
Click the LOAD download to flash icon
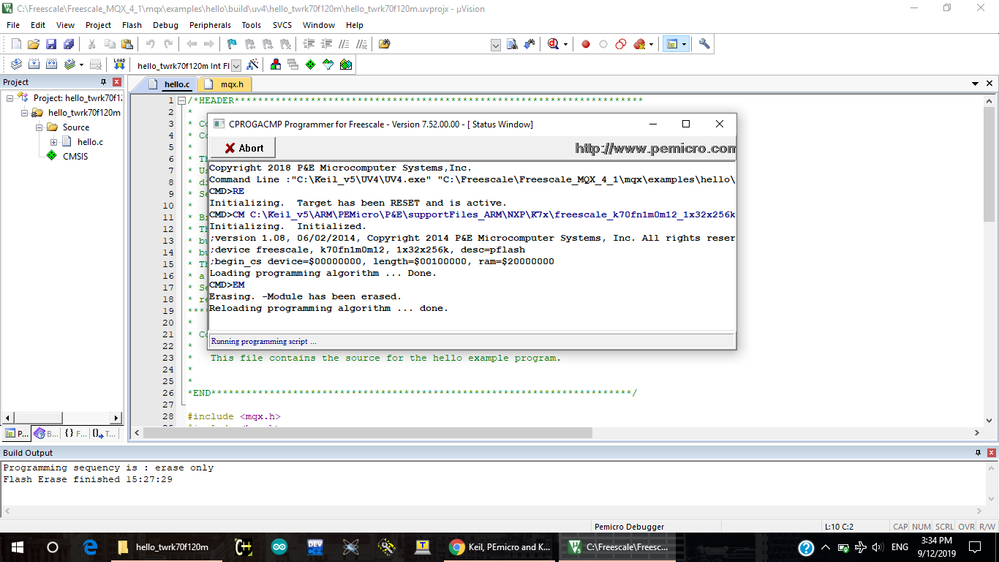(x=119, y=64)
